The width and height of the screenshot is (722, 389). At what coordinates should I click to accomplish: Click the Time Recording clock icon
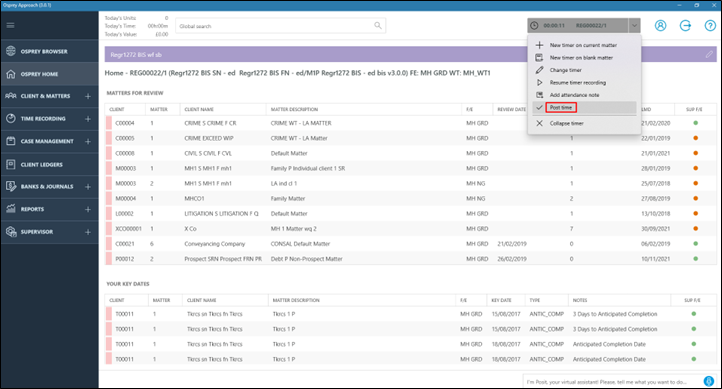coord(11,118)
